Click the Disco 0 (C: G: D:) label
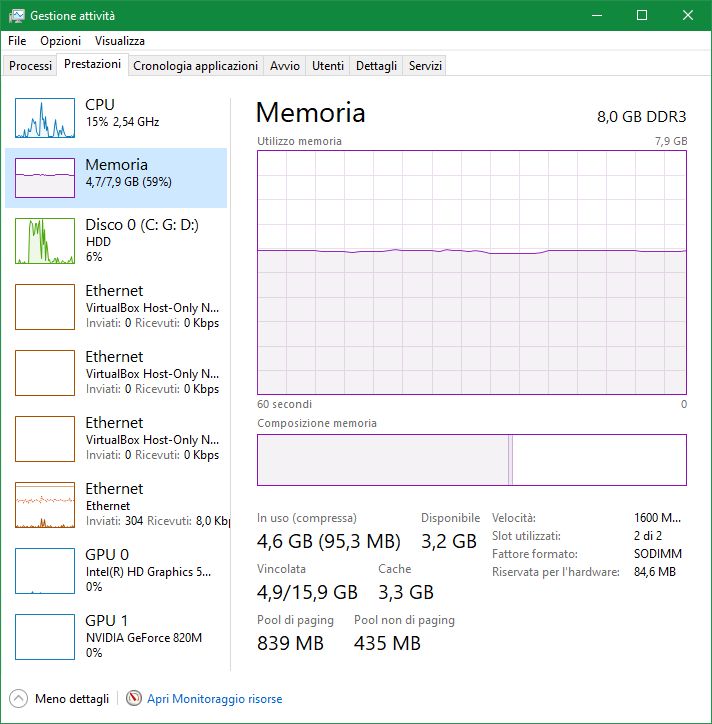This screenshot has height=724, width=712. coord(142,225)
